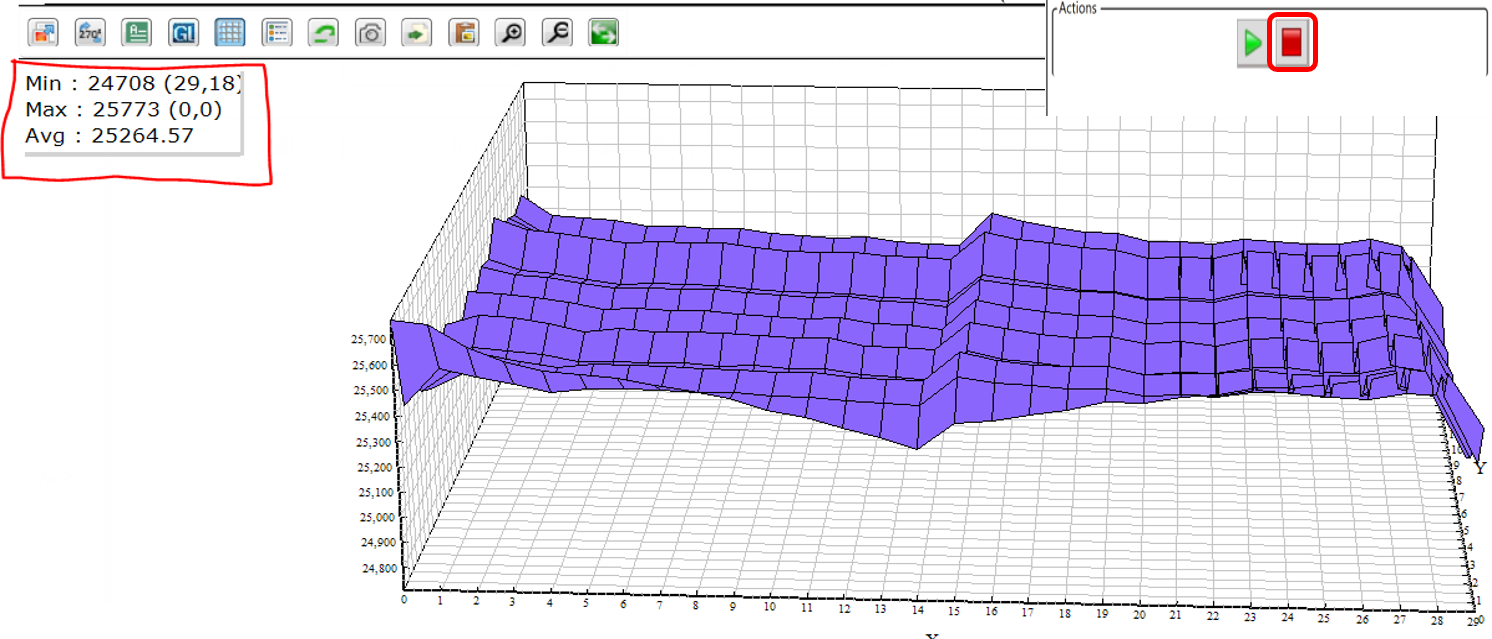1492x639 pixels.
Task: Click the Max value line in stats box
Action: (123, 109)
